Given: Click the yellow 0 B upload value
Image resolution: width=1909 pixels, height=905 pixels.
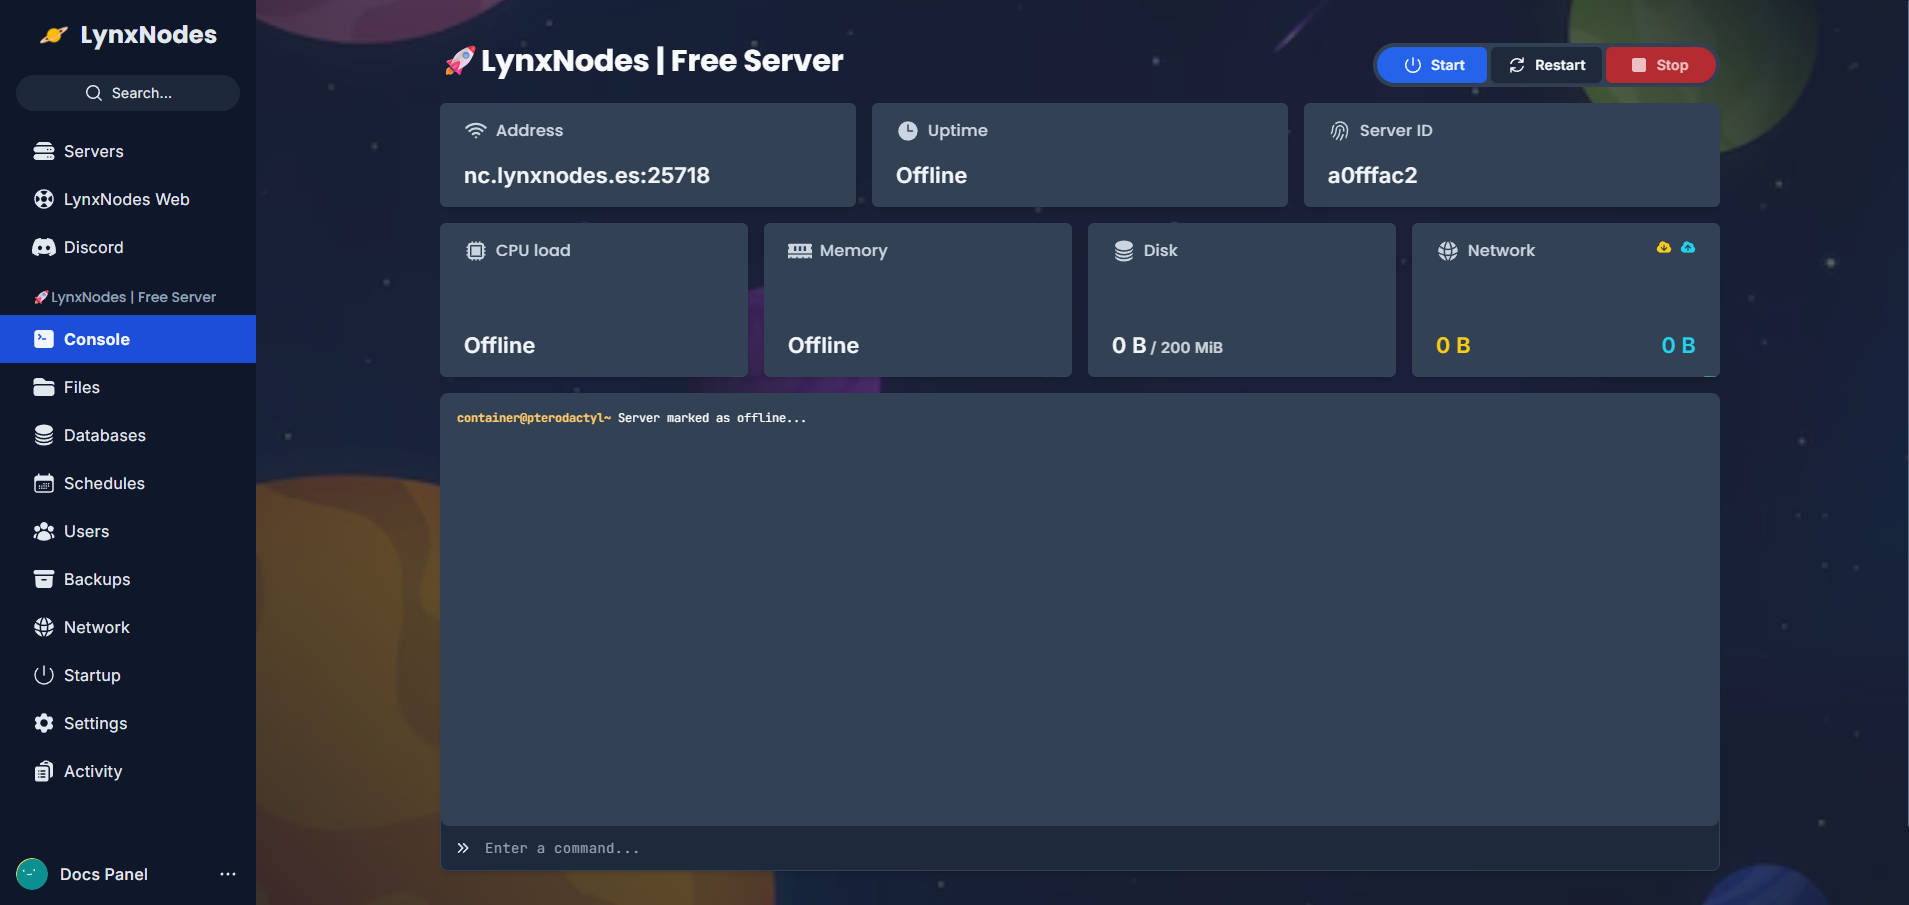Looking at the screenshot, I should pyautogui.click(x=1453, y=345).
